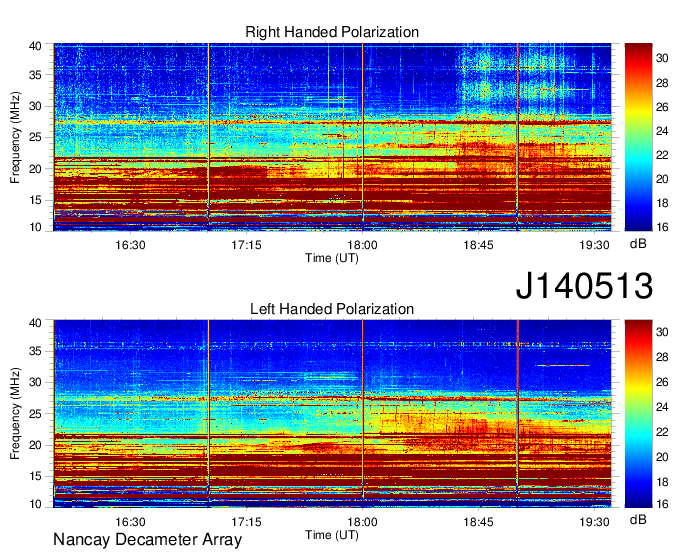
Task: Click 18:45 time tick of Left Handed plot
Action: pos(478,522)
